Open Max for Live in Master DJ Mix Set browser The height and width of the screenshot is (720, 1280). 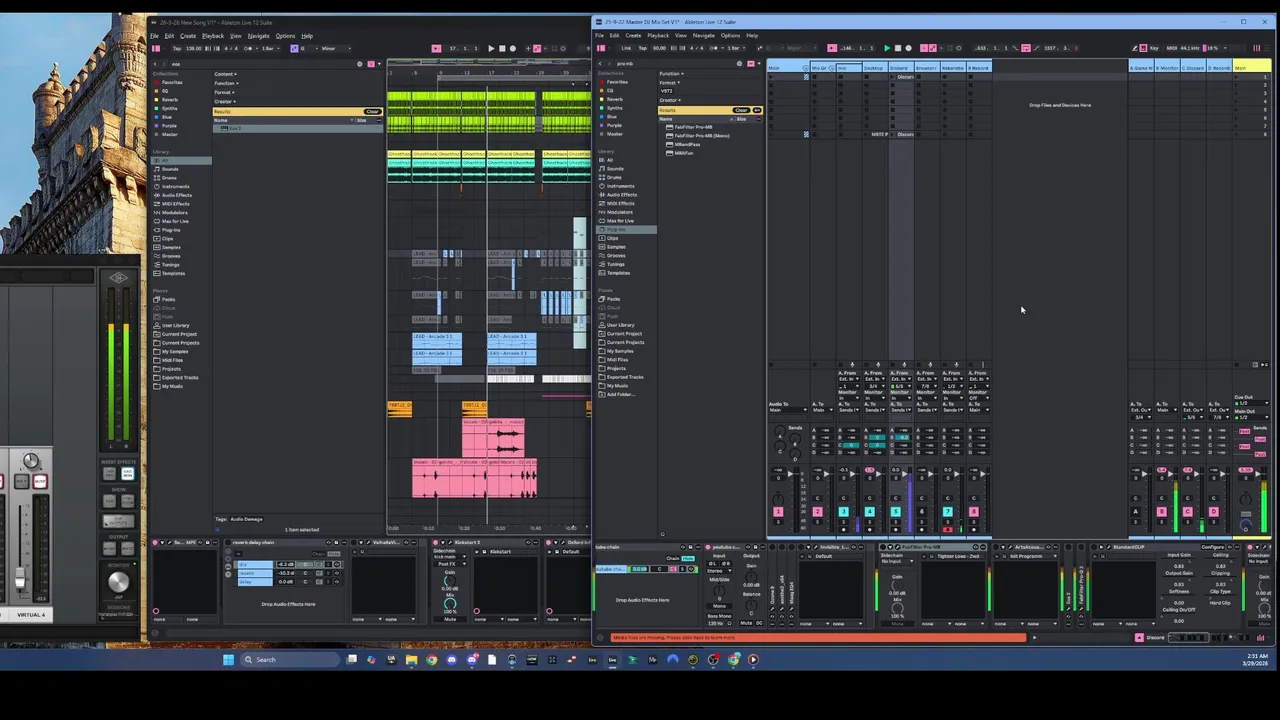click(x=620, y=221)
